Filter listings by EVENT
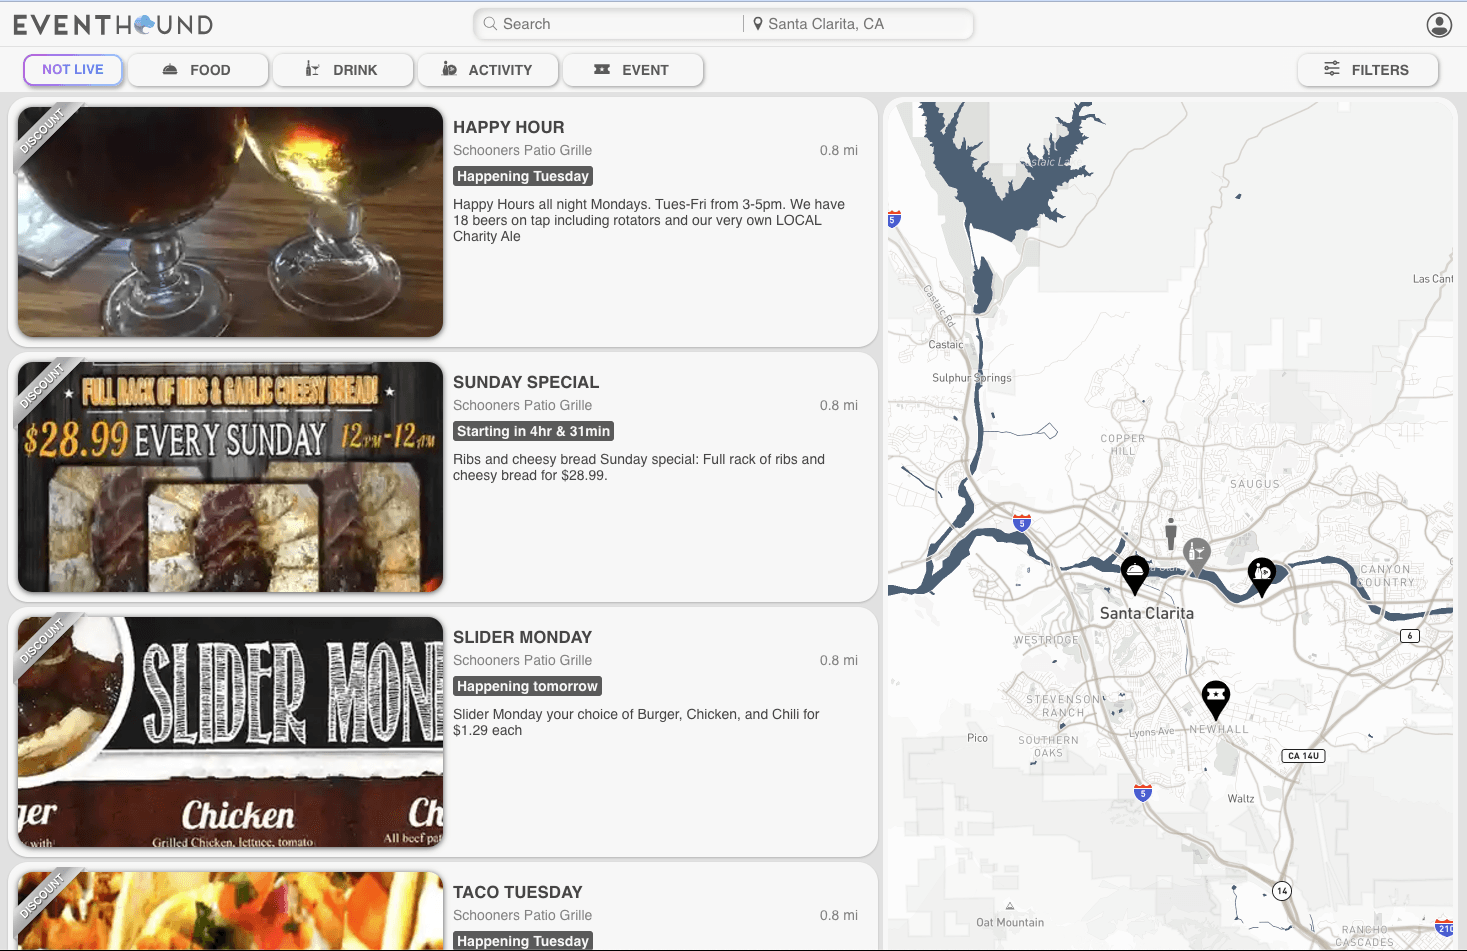Image resolution: width=1467 pixels, height=951 pixels. click(632, 70)
